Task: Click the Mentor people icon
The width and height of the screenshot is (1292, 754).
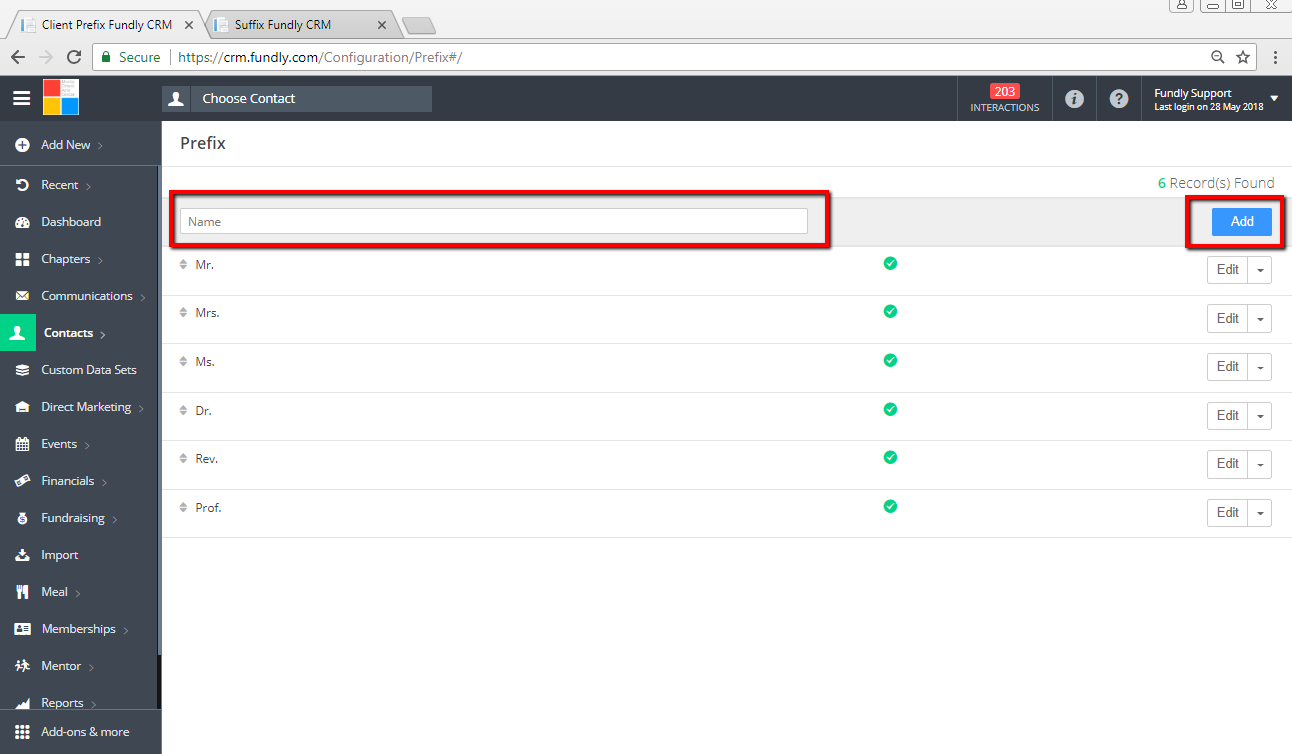Action: 22,666
